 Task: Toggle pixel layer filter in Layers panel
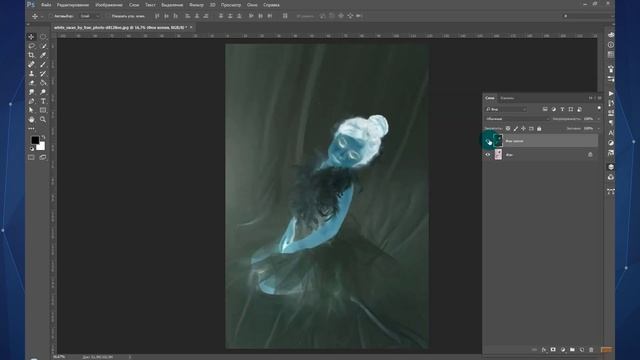click(x=545, y=109)
